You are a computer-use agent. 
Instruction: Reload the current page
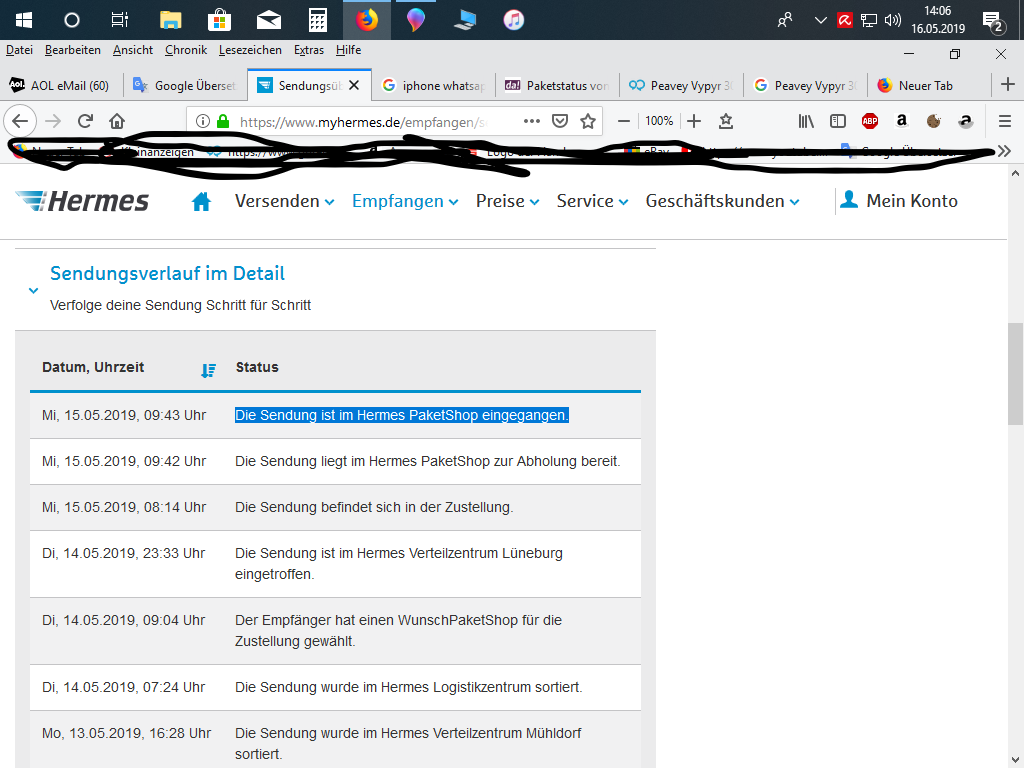tap(86, 121)
